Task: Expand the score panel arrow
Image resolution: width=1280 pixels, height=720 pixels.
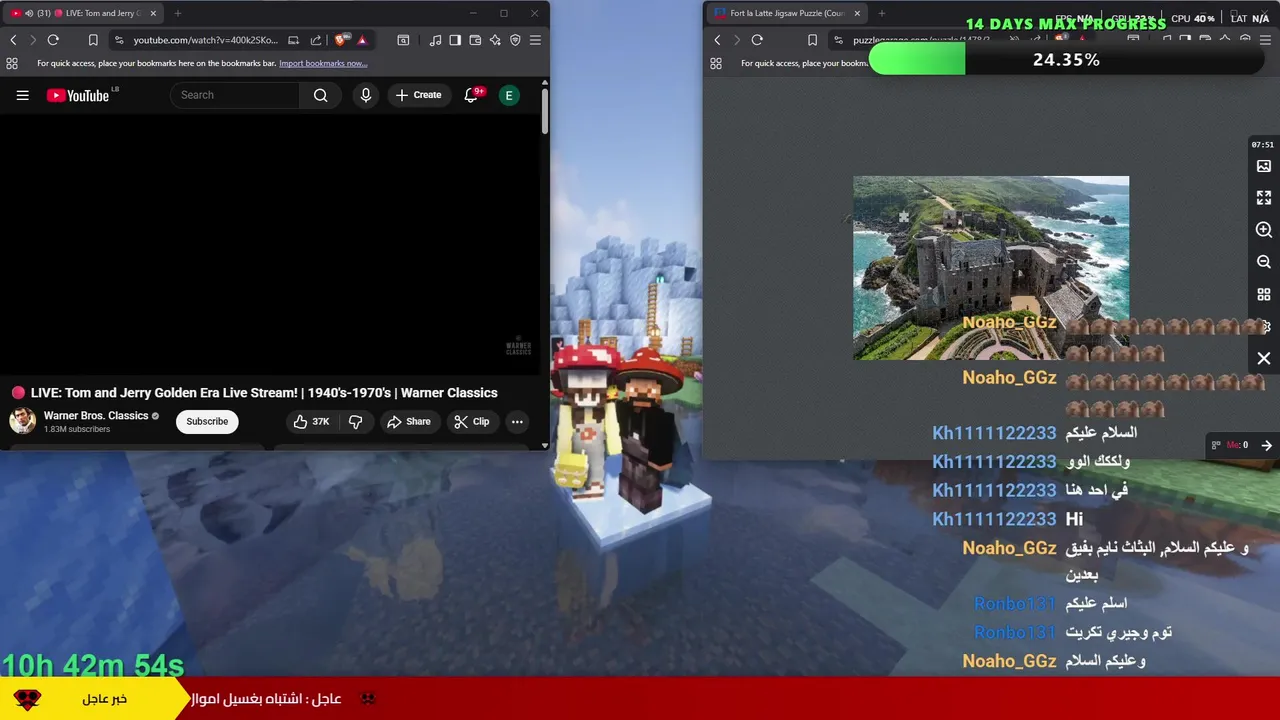Action: click(x=1267, y=445)
